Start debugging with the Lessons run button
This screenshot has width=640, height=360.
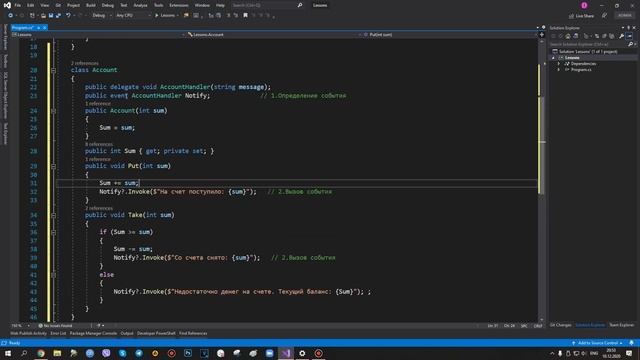tap(167, 16)
